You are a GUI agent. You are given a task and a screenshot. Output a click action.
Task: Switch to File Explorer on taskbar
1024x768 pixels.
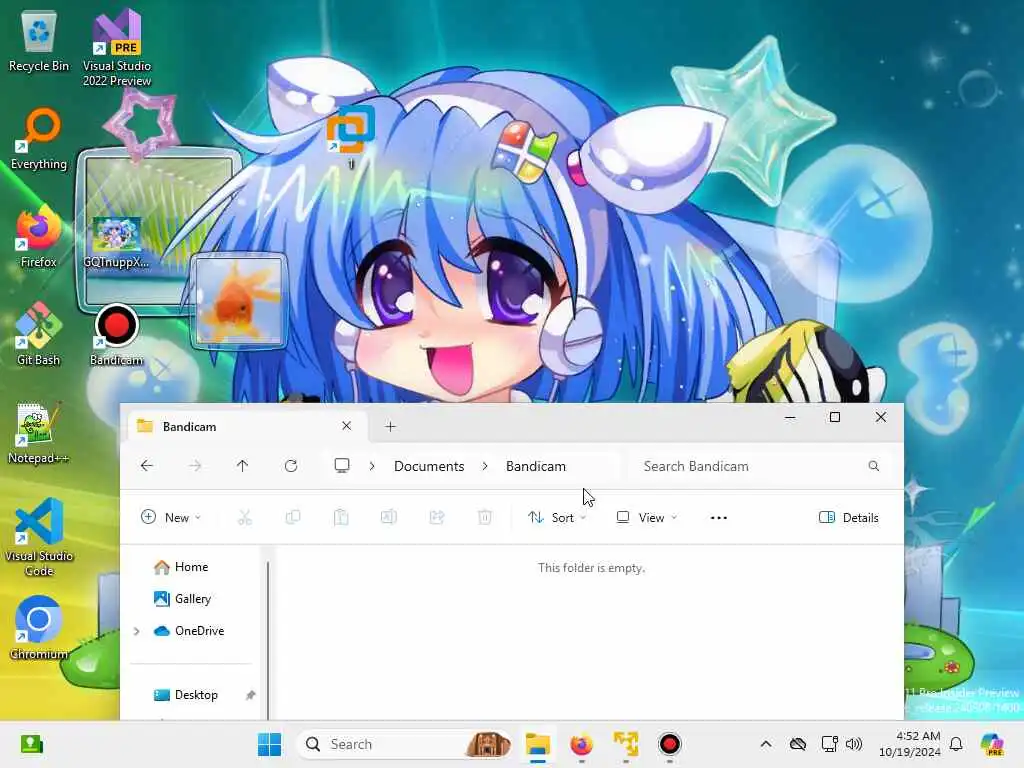pos(538,744)
